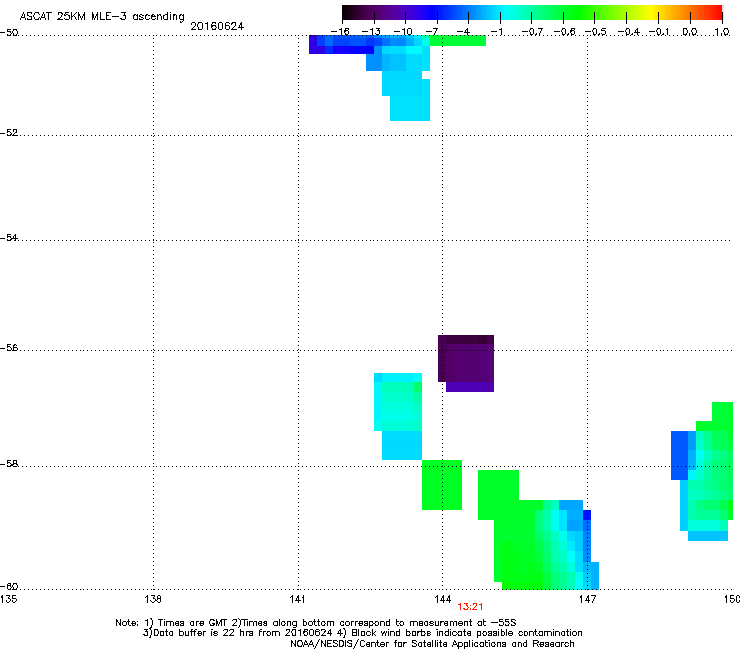Viewport: 740px width, 650px height.
Task: Click the longitude axis label 147
Action: click(587, 599)
